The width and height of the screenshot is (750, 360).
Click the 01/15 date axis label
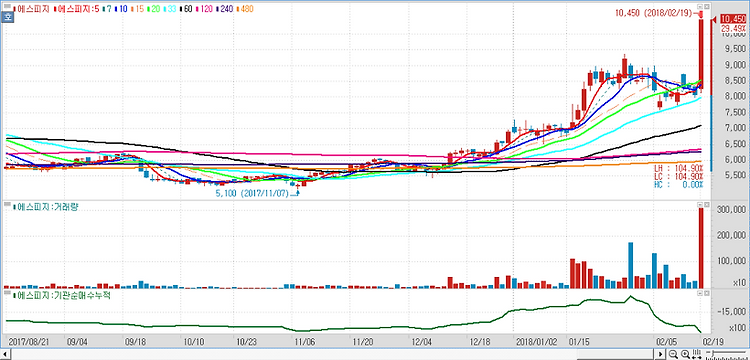pos(579,342)
